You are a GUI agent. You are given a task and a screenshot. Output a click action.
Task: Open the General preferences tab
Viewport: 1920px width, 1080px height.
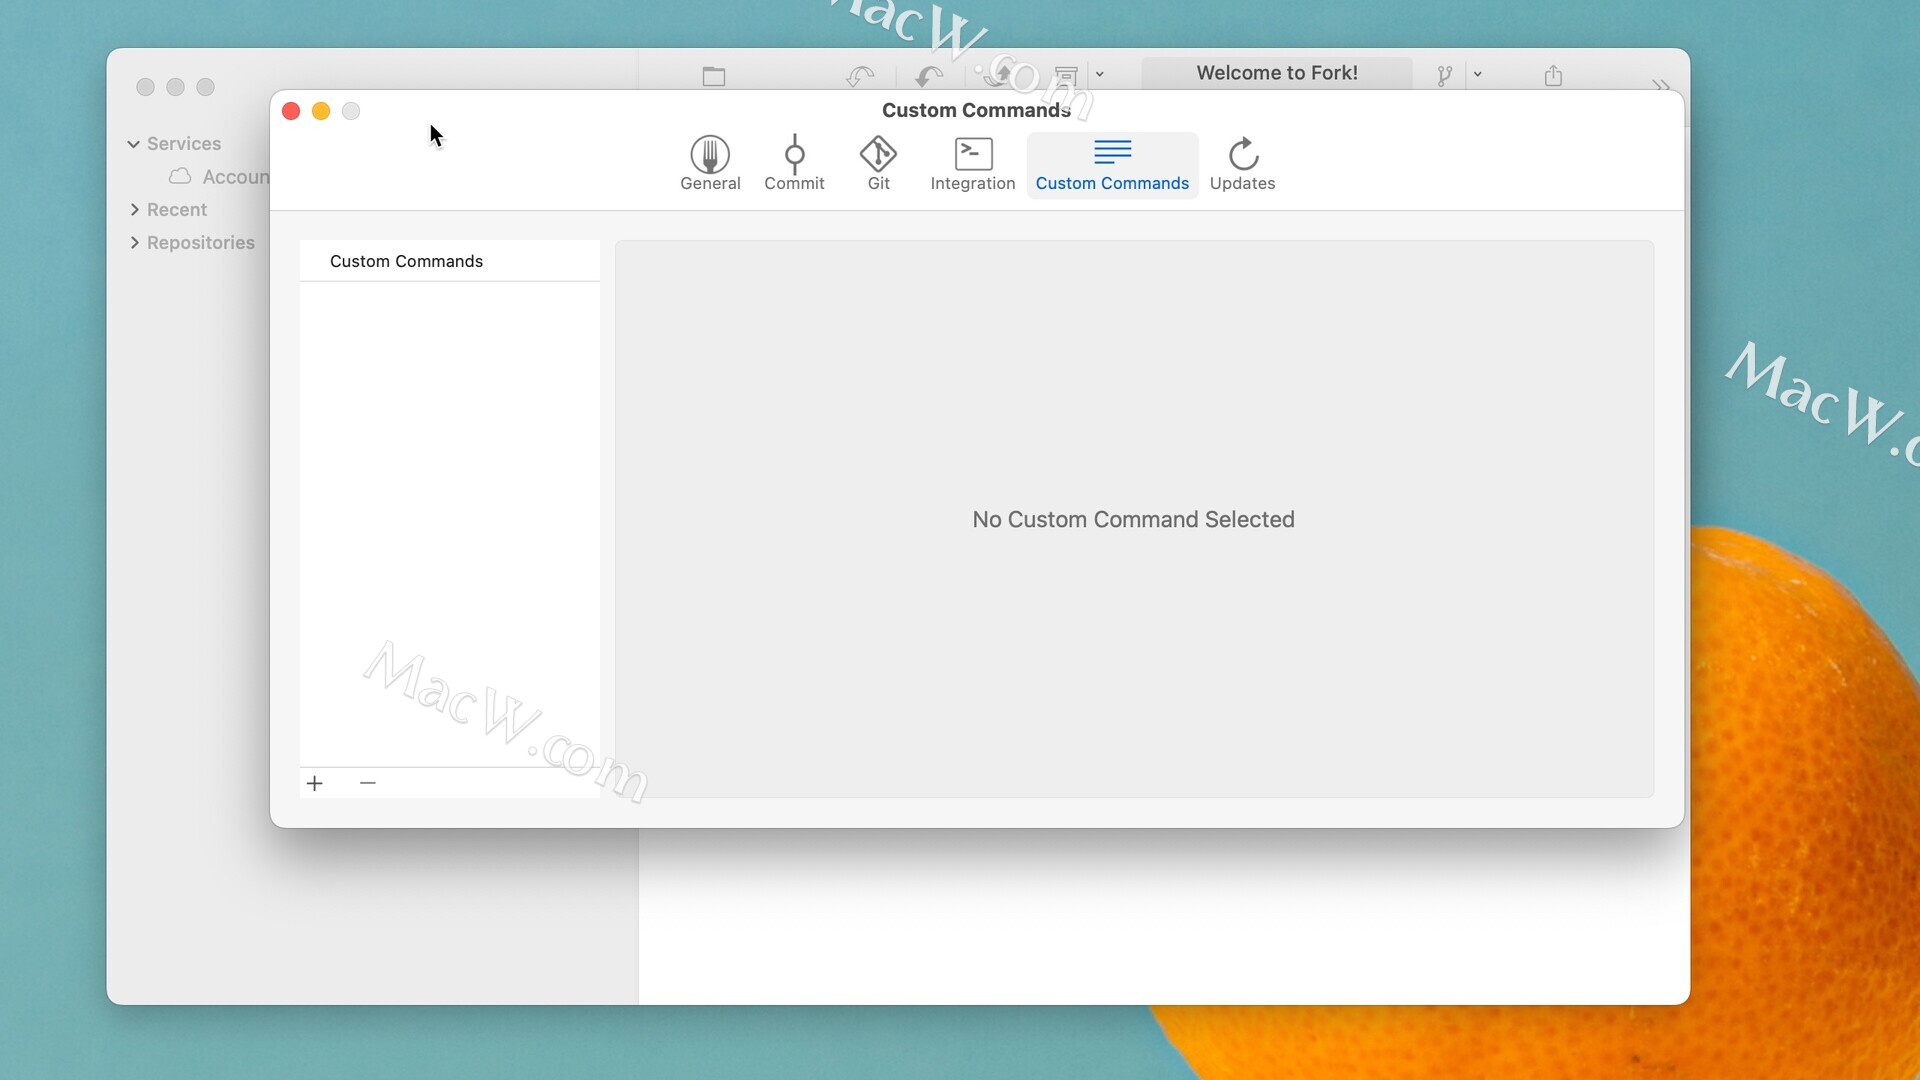click(x=710, y=164)
